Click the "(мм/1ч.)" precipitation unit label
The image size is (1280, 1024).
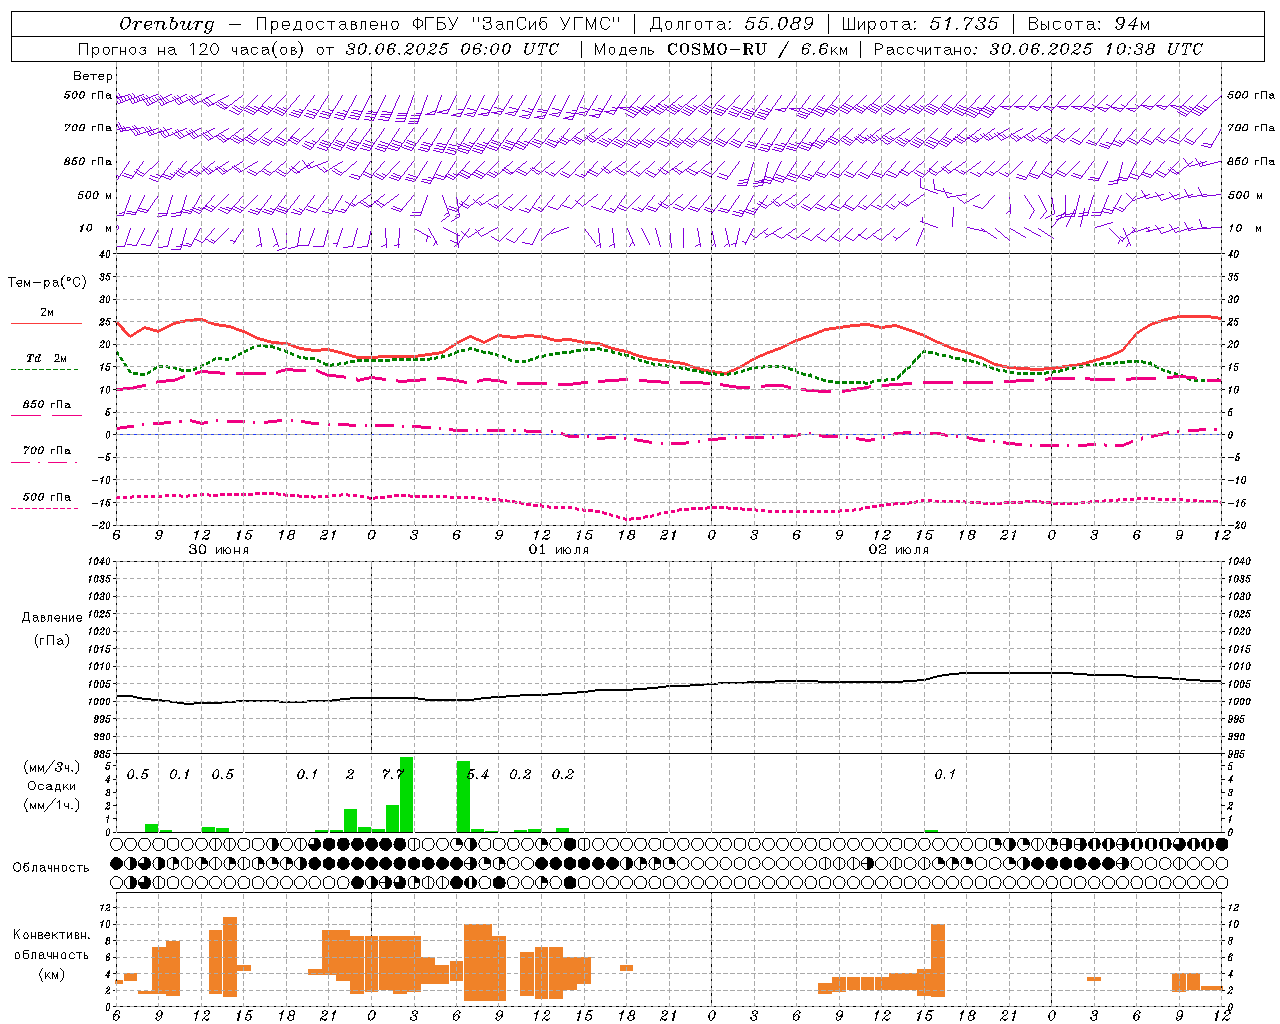[52, 805]
